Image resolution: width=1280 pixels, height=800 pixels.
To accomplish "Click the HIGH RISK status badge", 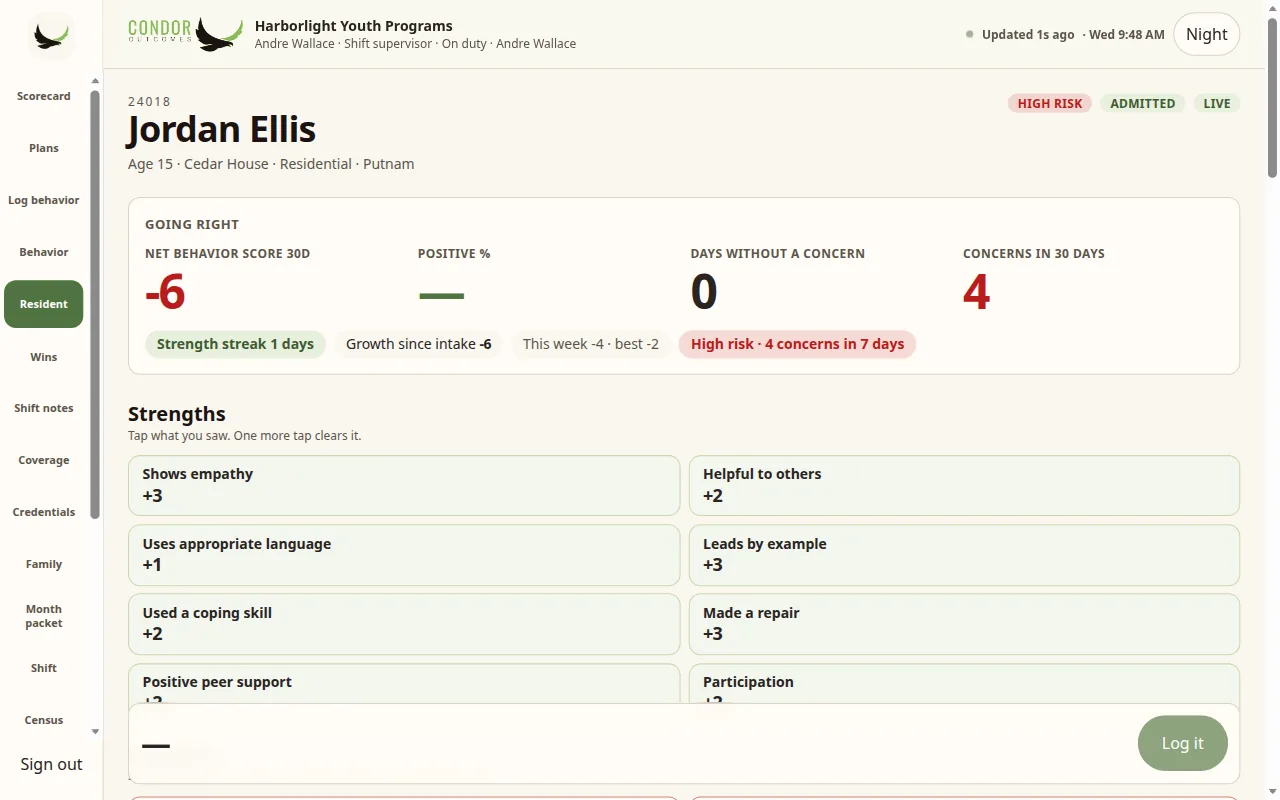I will click(1050, 103).
